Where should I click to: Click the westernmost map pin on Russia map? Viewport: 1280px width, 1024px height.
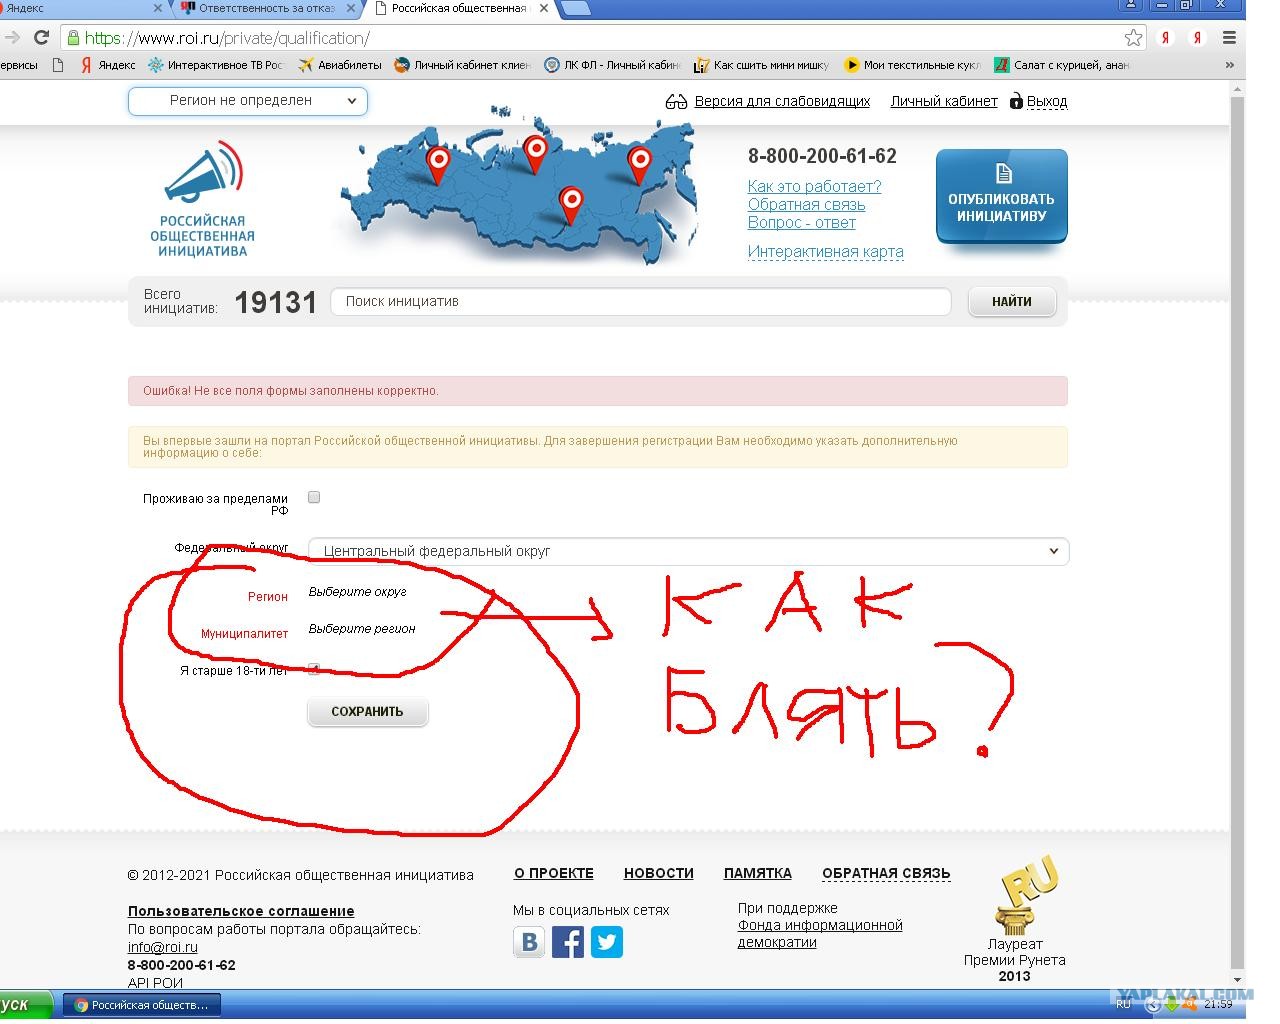[438, 165]
